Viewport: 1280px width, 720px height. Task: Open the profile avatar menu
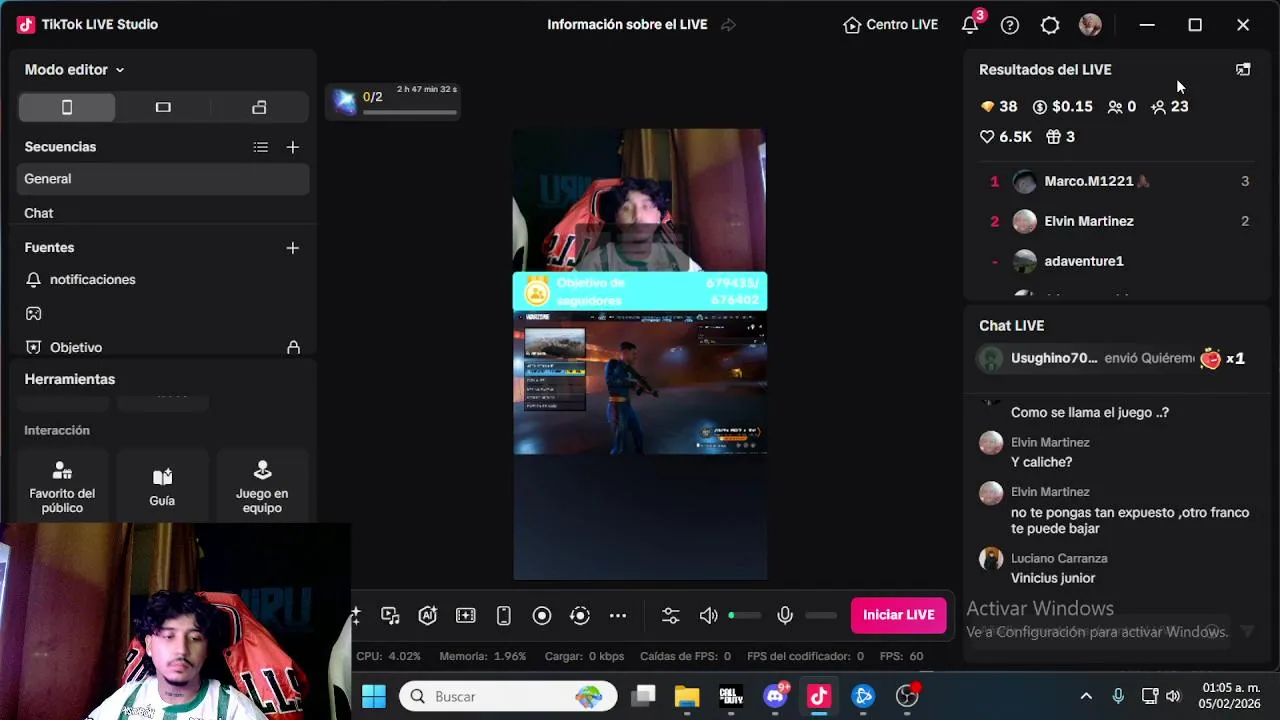point(1090,25)
